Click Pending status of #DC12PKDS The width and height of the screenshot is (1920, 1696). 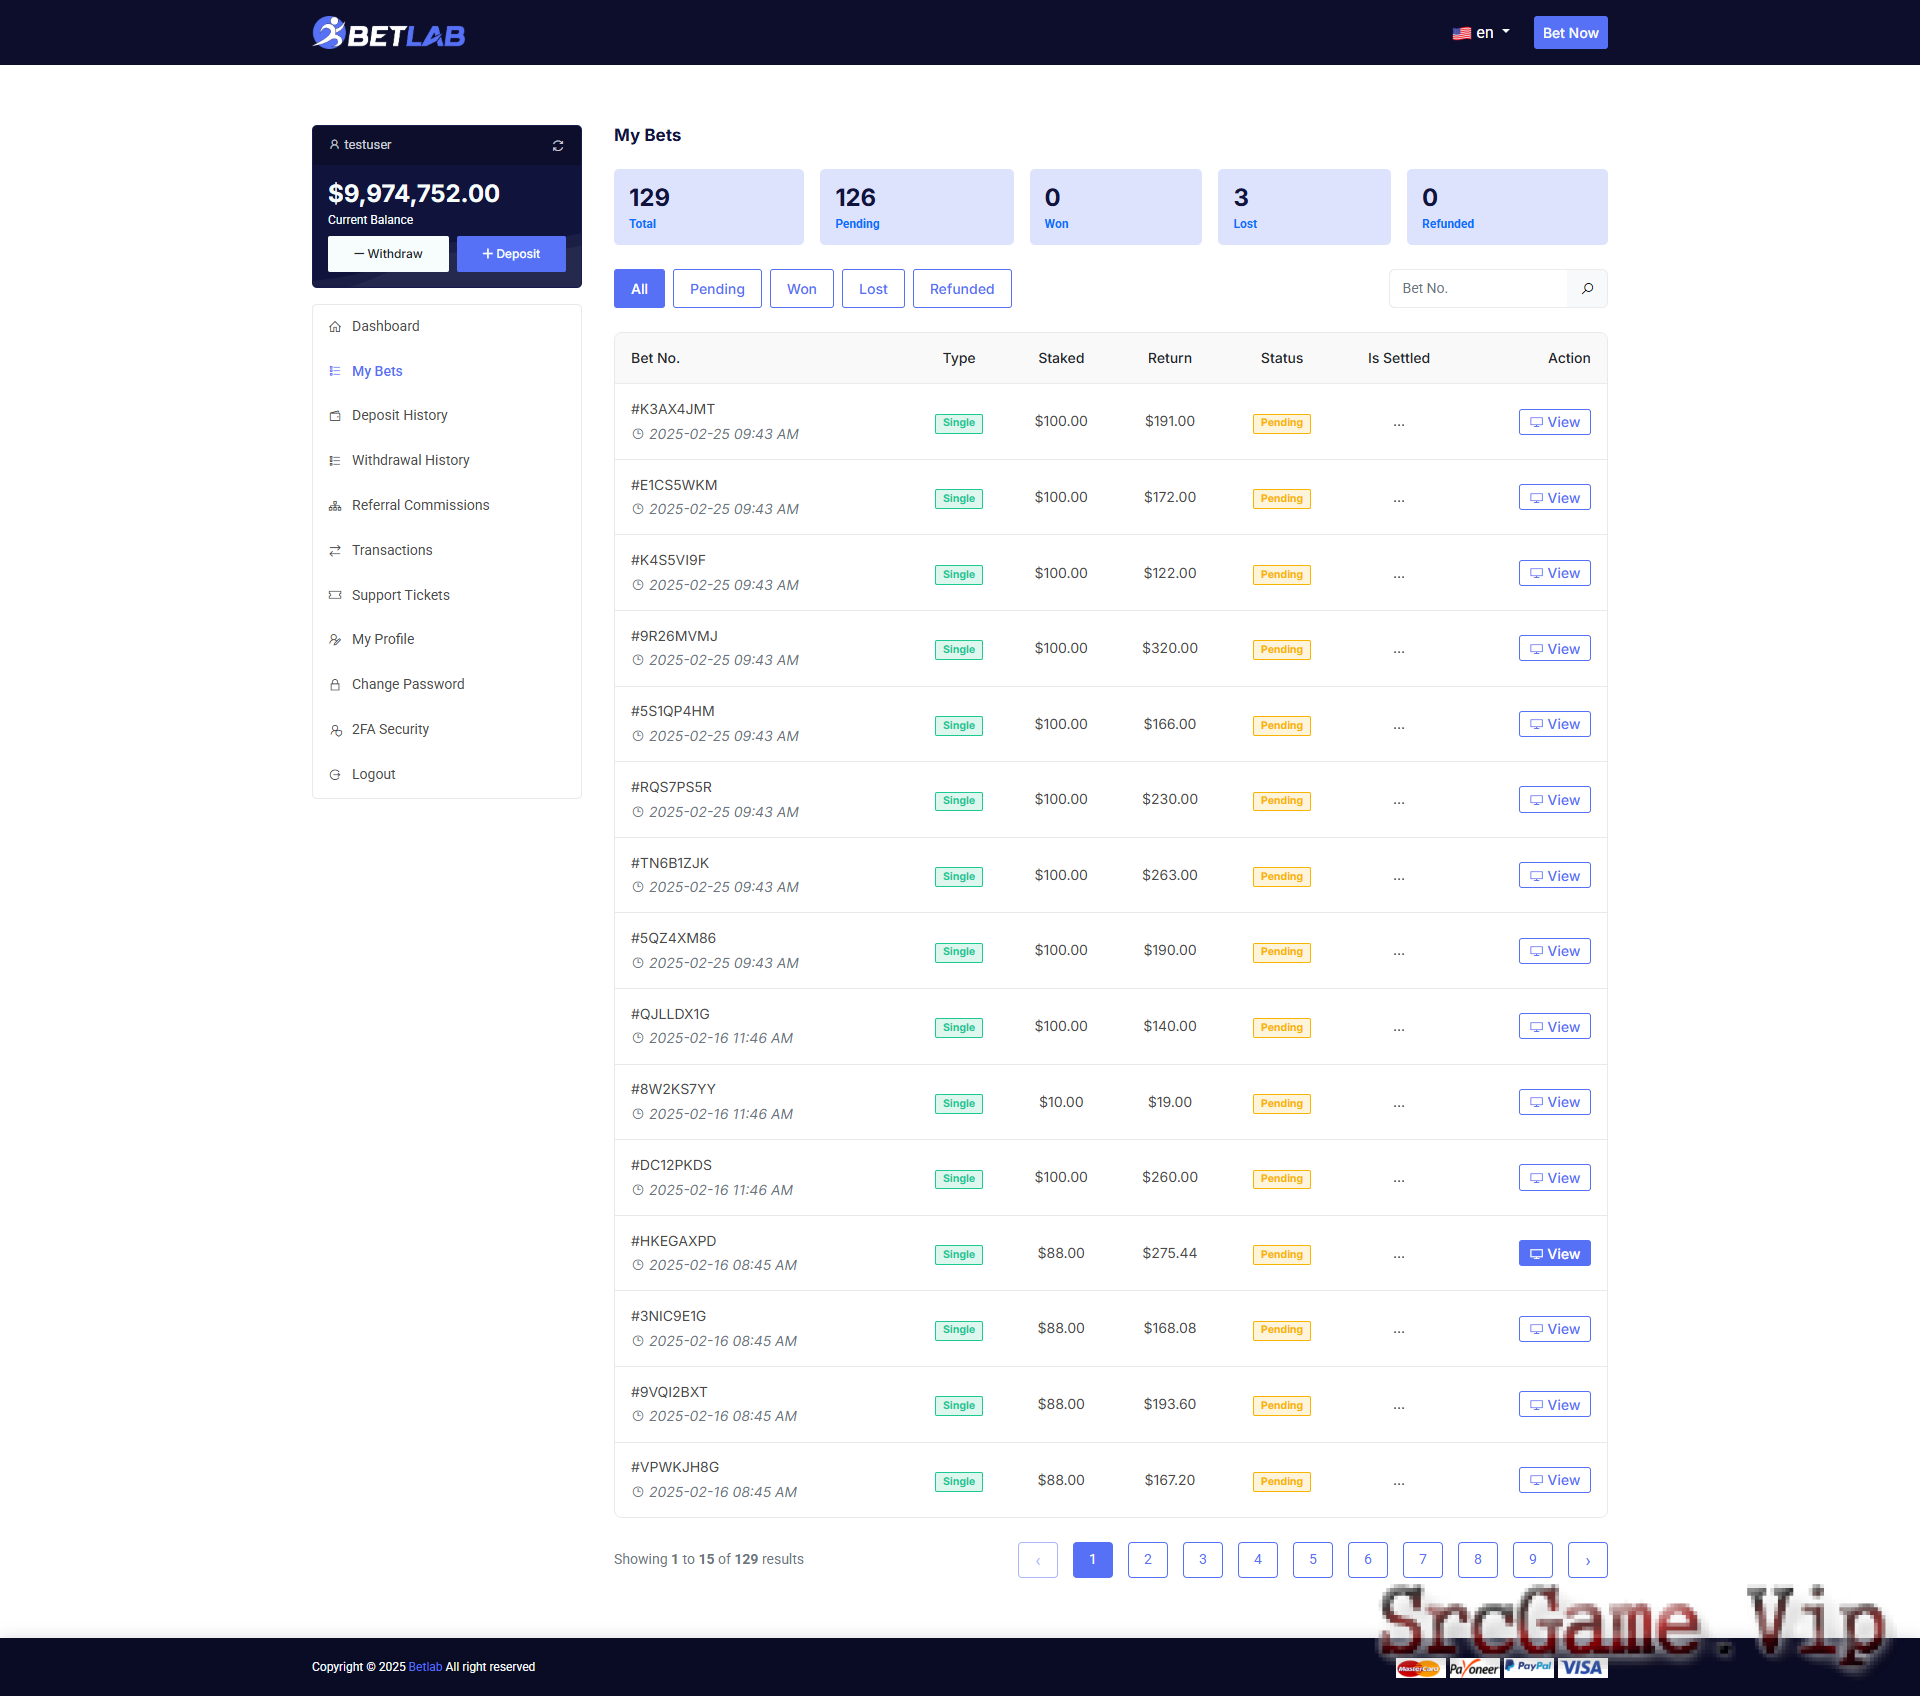tap(1281, 1179)
